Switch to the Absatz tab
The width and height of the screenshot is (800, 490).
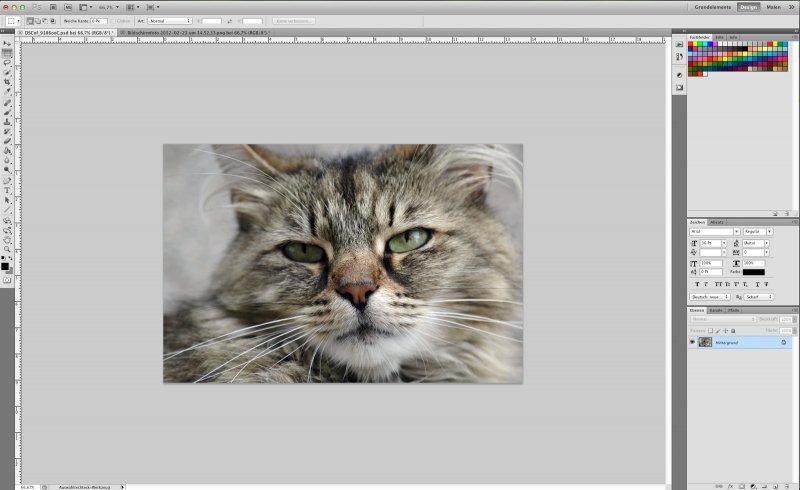click(x=717, y=222)
